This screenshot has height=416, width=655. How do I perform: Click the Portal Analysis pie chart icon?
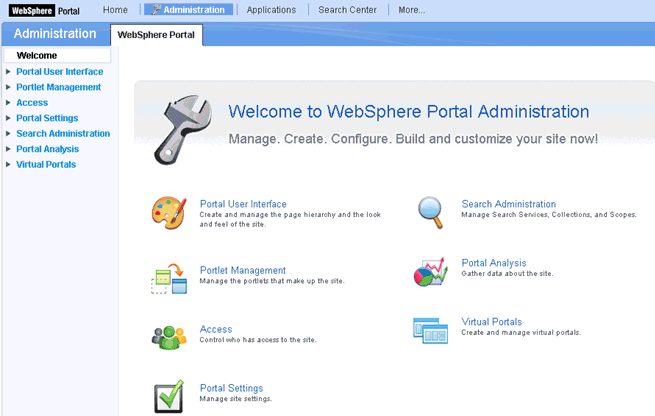430,272
